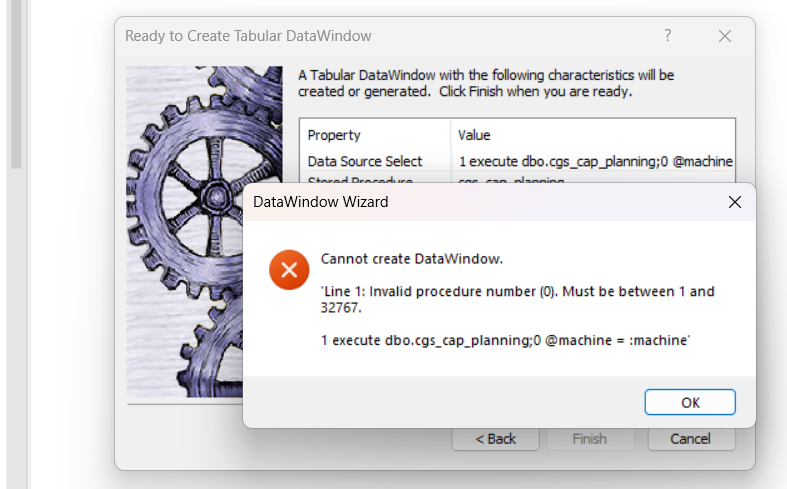Click the execute dbo.cgs_cap_planning value cell
Image resolution: width=787 pixels, height=489 pixels.
[595, 161]
